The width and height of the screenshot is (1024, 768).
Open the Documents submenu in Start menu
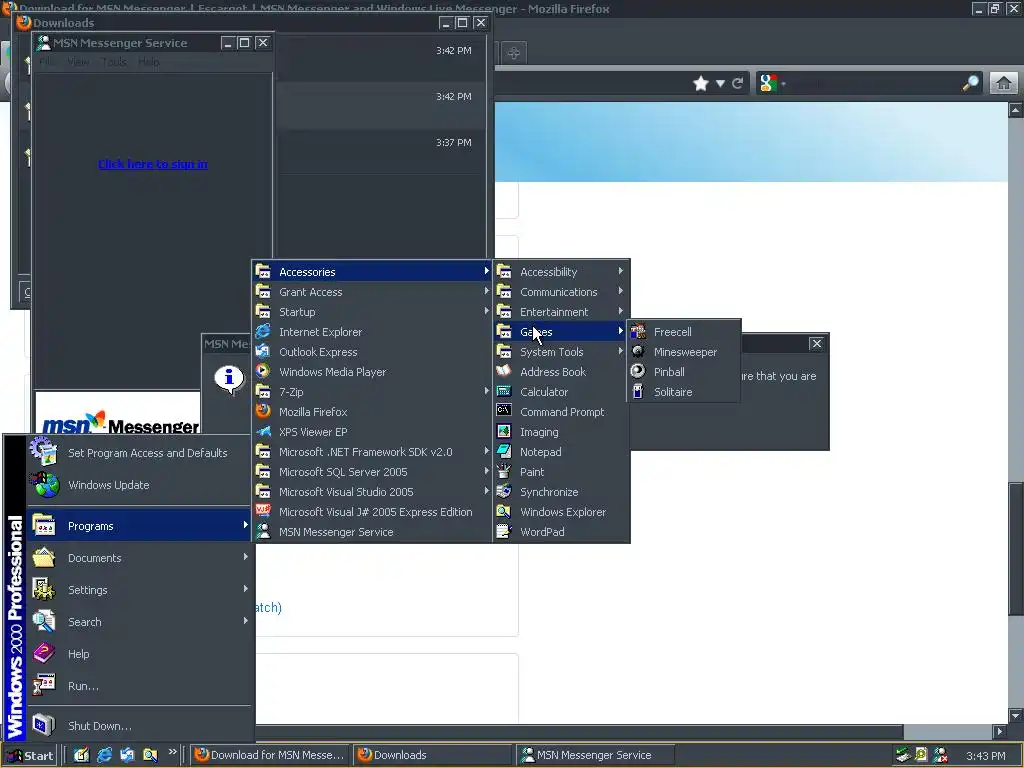tap(140, 558)
